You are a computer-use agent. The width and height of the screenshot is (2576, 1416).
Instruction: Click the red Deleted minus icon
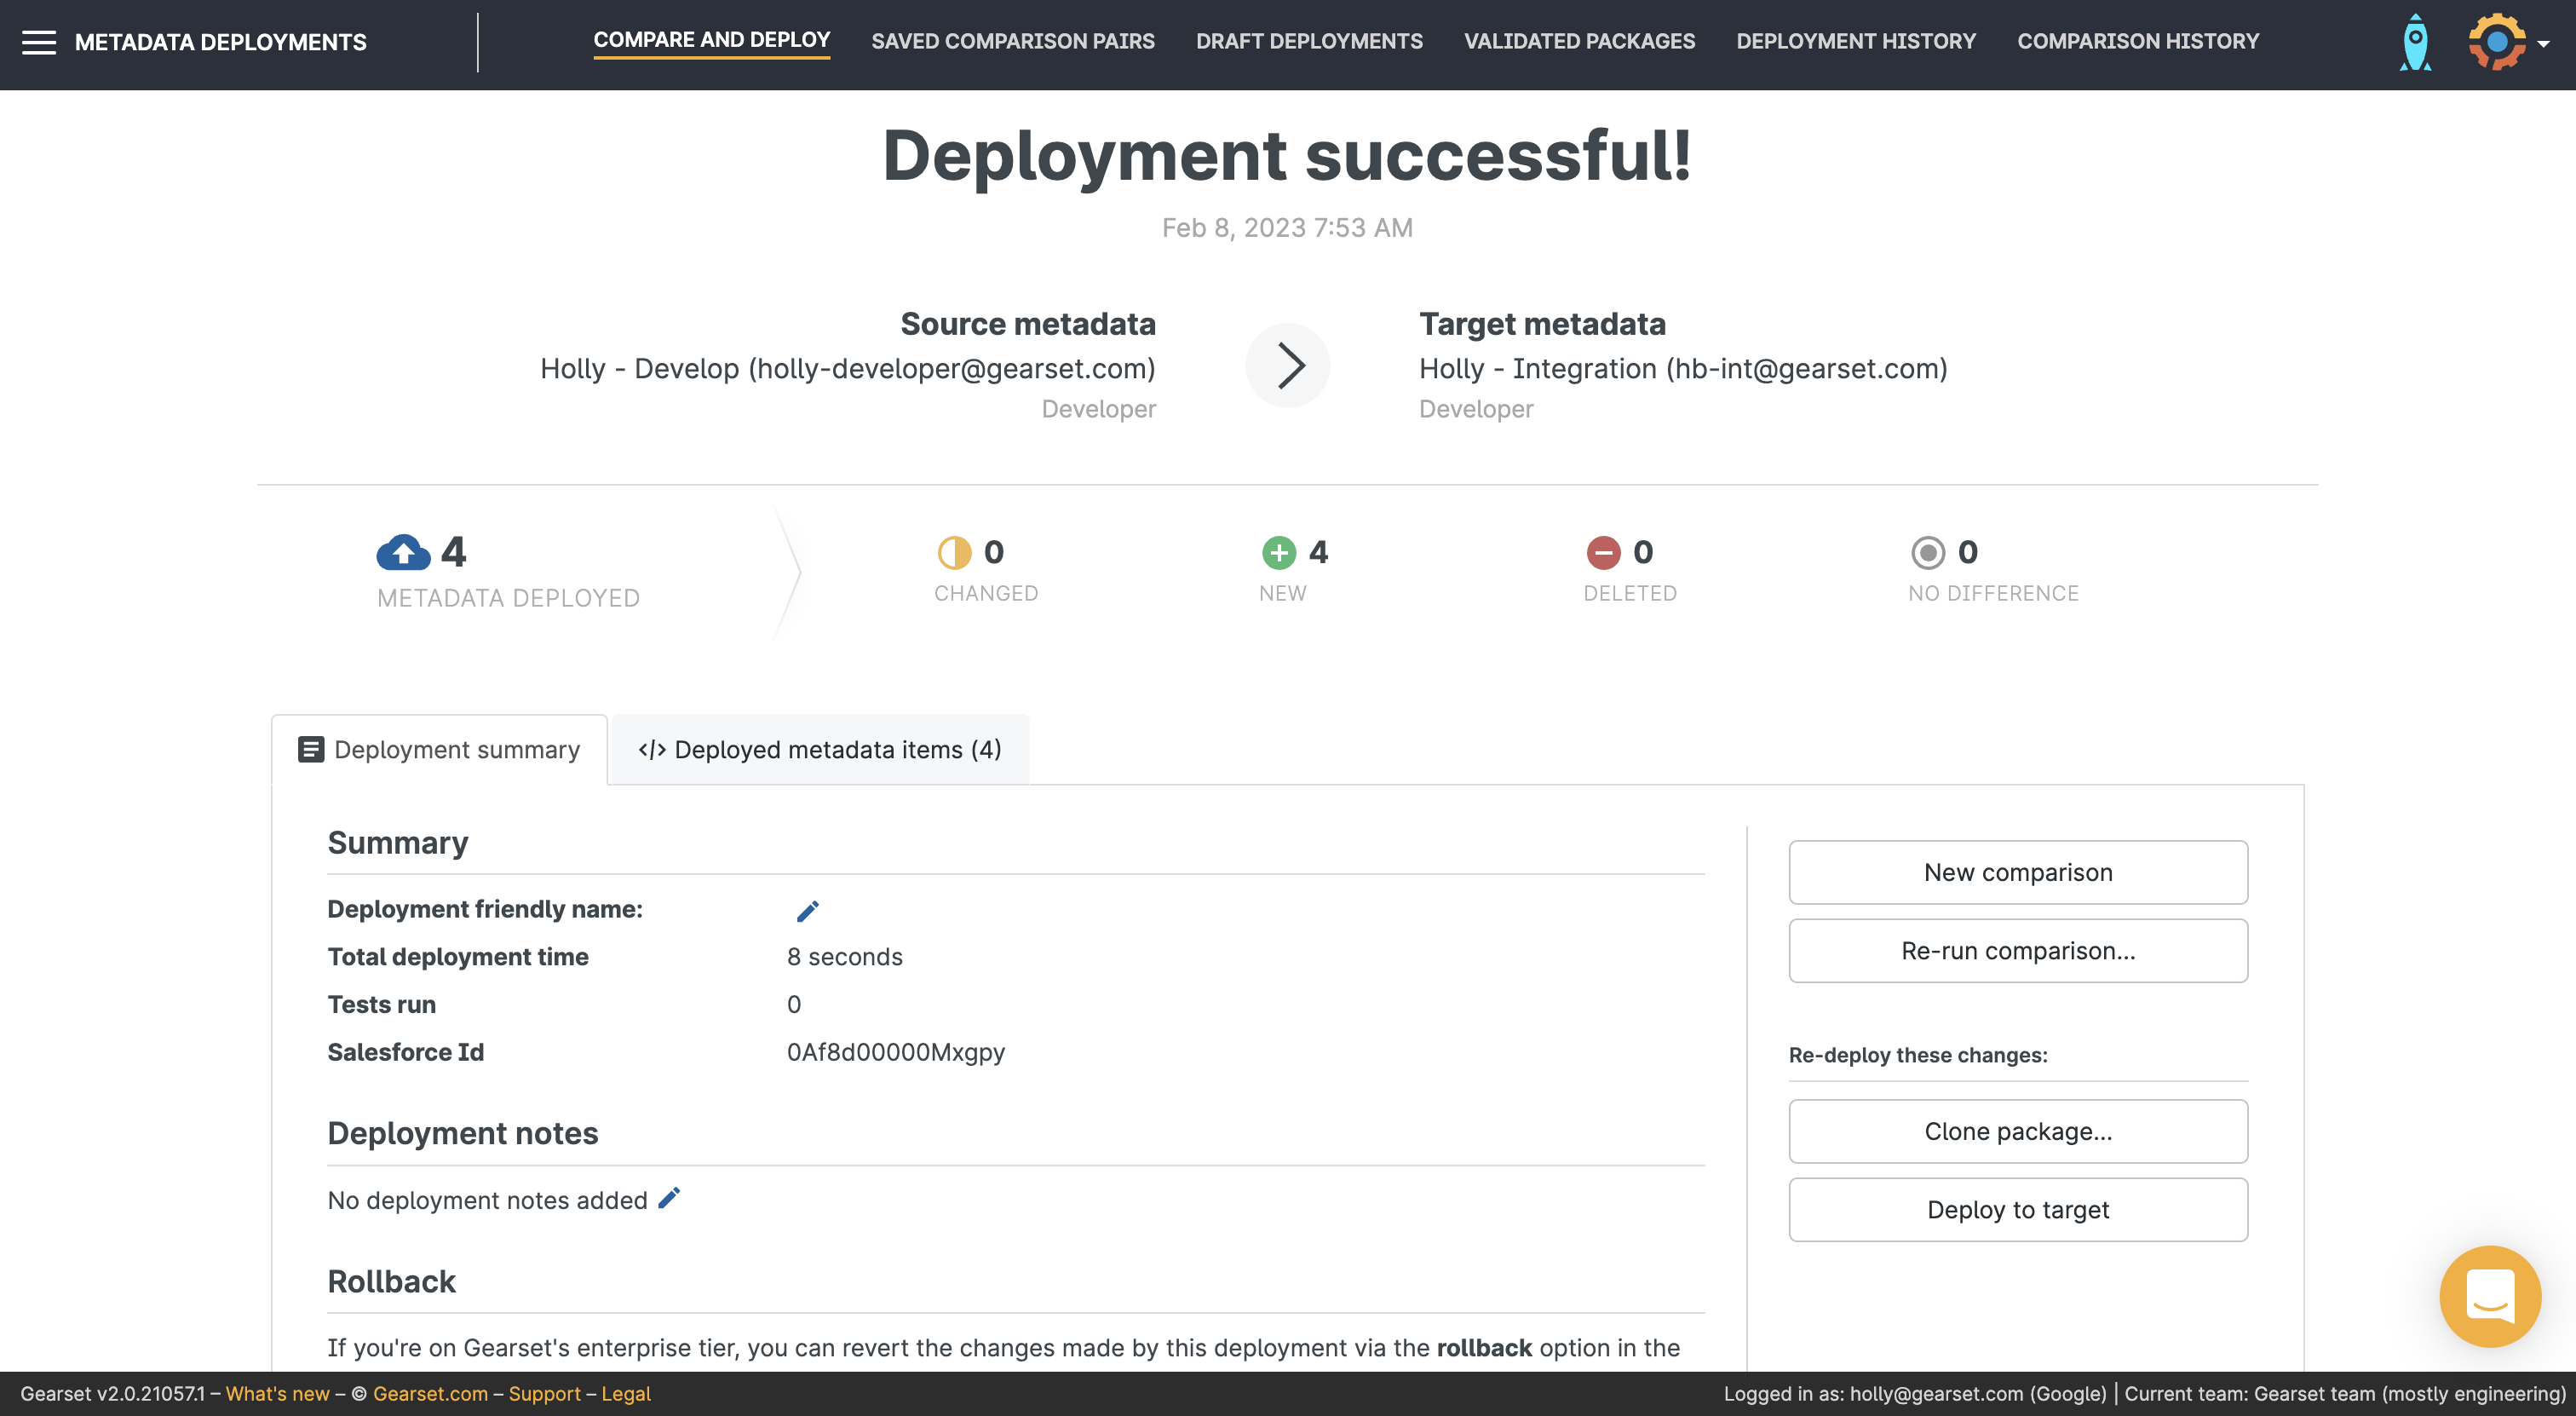1603,552
